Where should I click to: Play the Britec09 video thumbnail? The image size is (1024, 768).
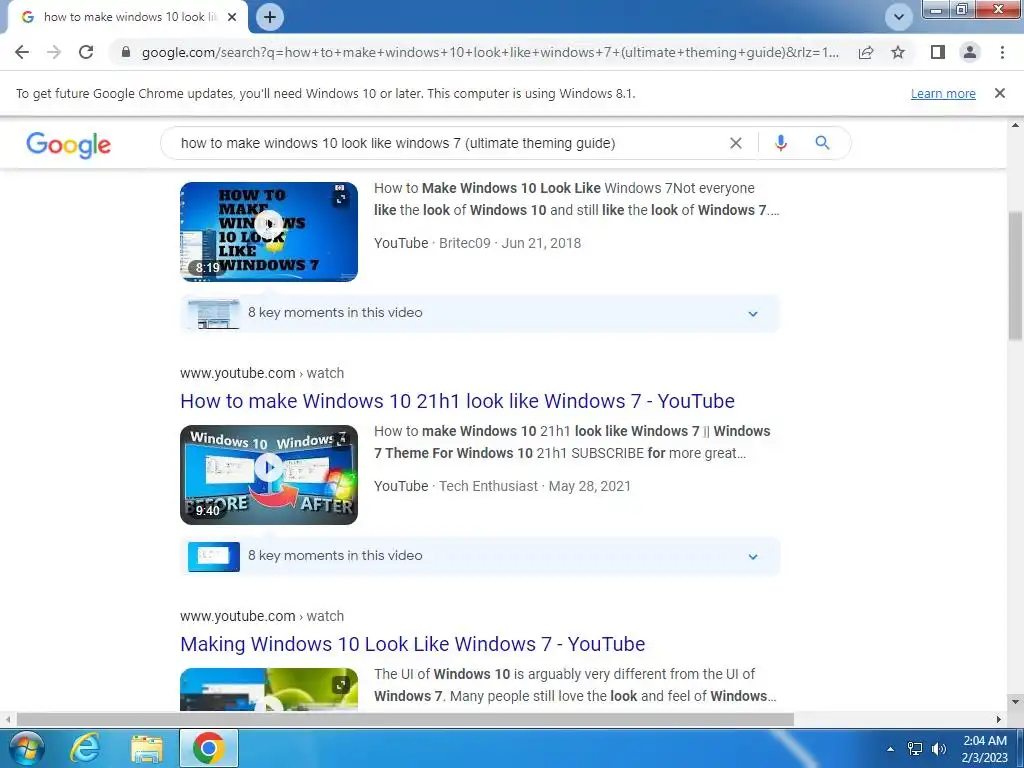click(269, 232)
